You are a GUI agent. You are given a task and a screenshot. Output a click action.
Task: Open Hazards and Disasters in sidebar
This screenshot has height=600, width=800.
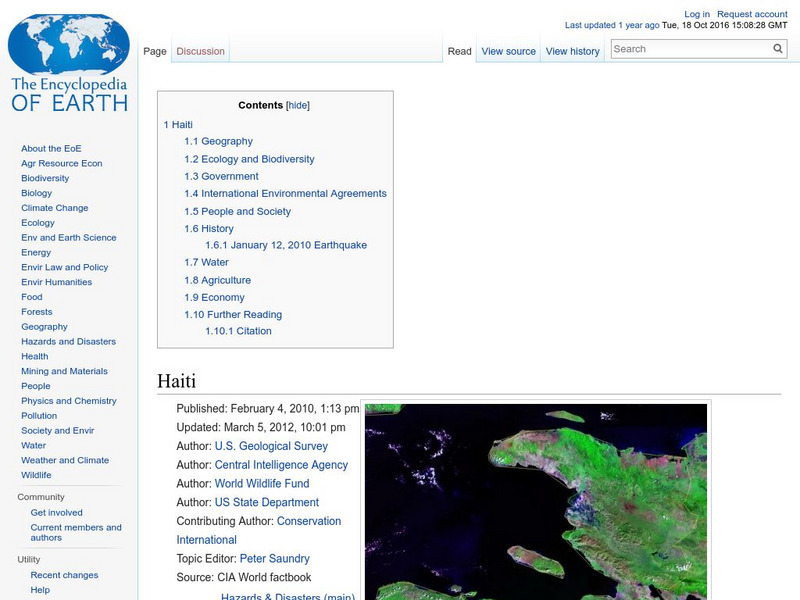click(68, 341)
